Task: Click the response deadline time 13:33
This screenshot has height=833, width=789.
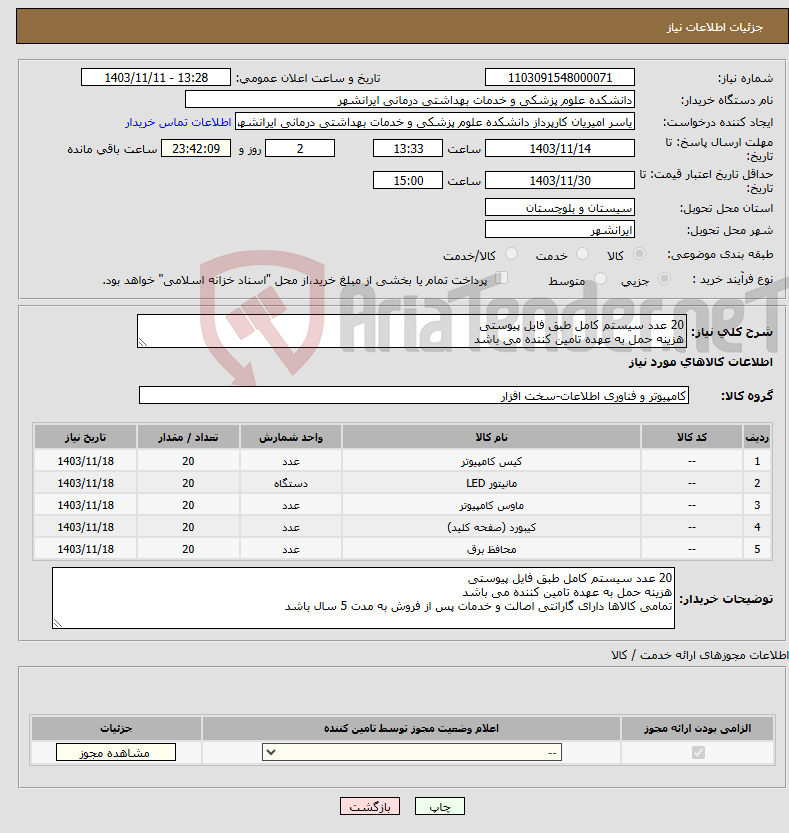Action: point(408,148)
